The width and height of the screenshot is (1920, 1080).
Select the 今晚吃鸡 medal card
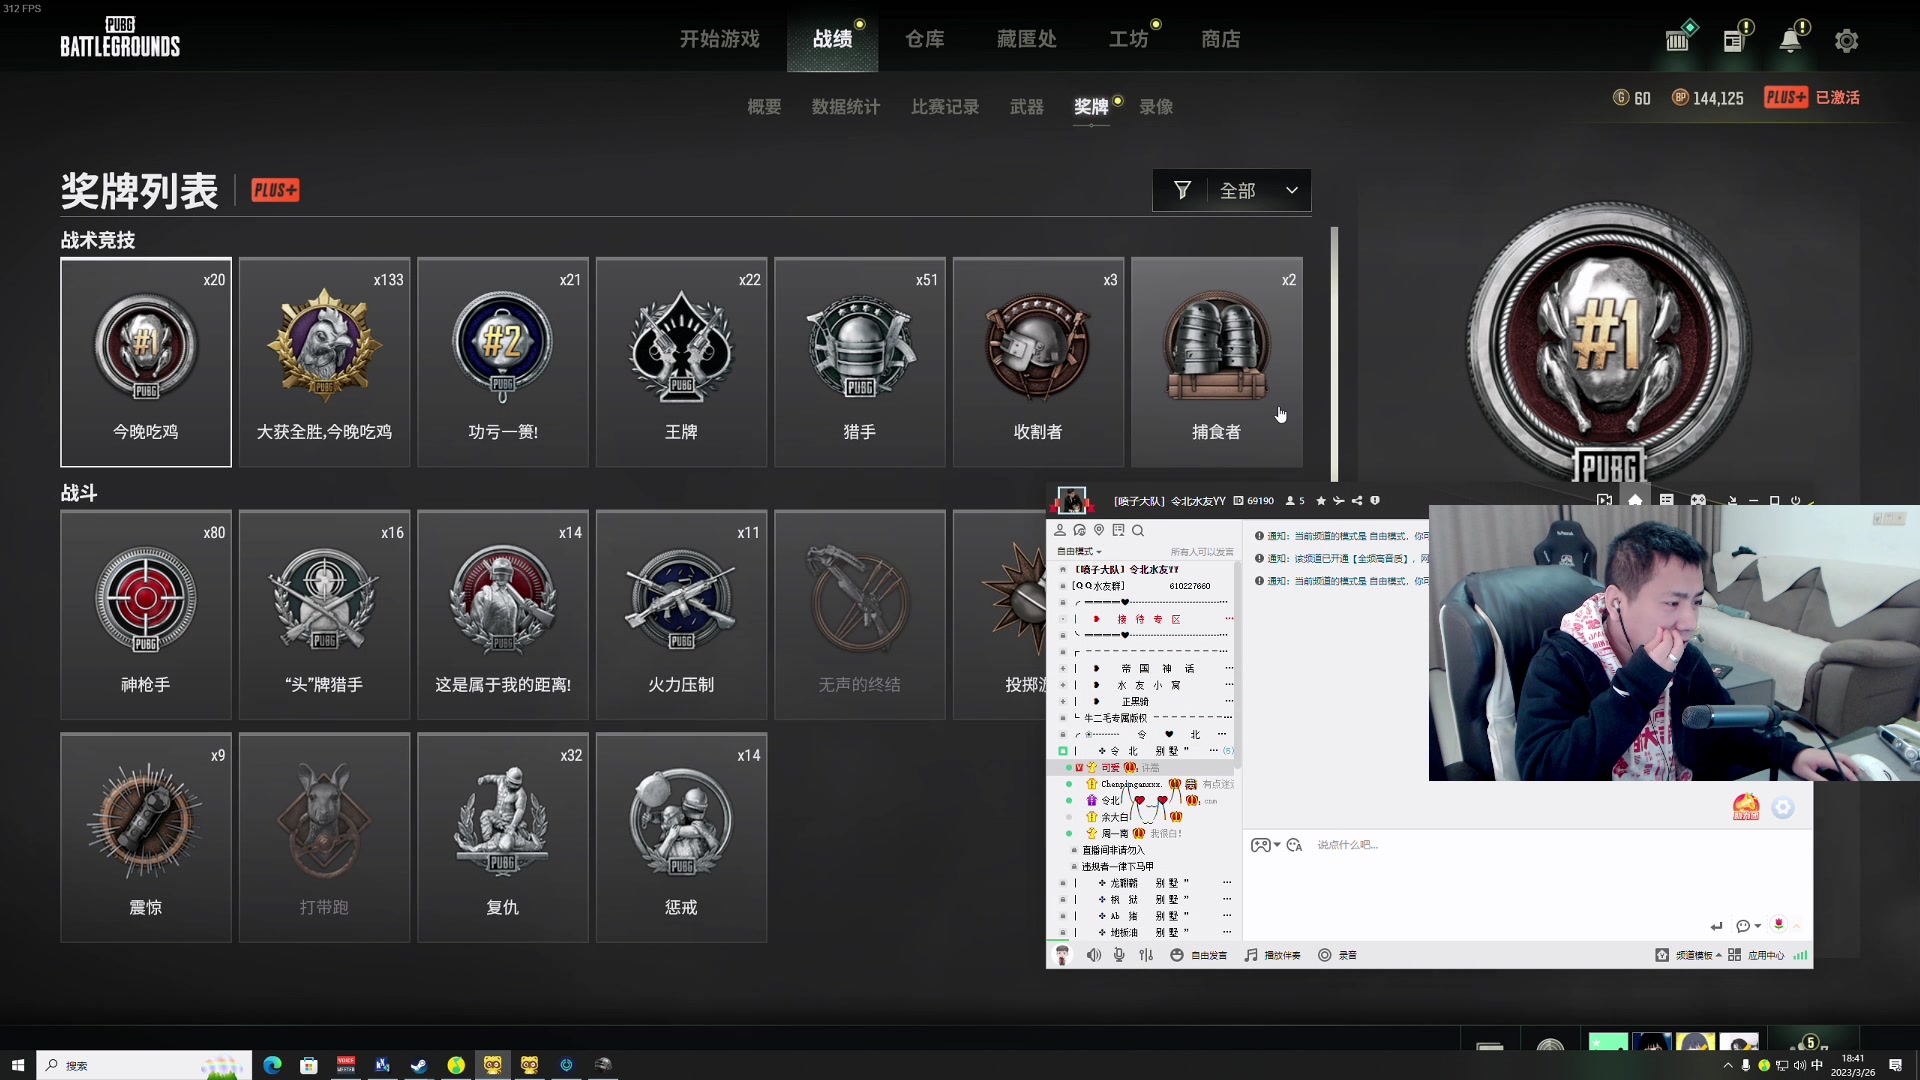[x=146, y=362]
